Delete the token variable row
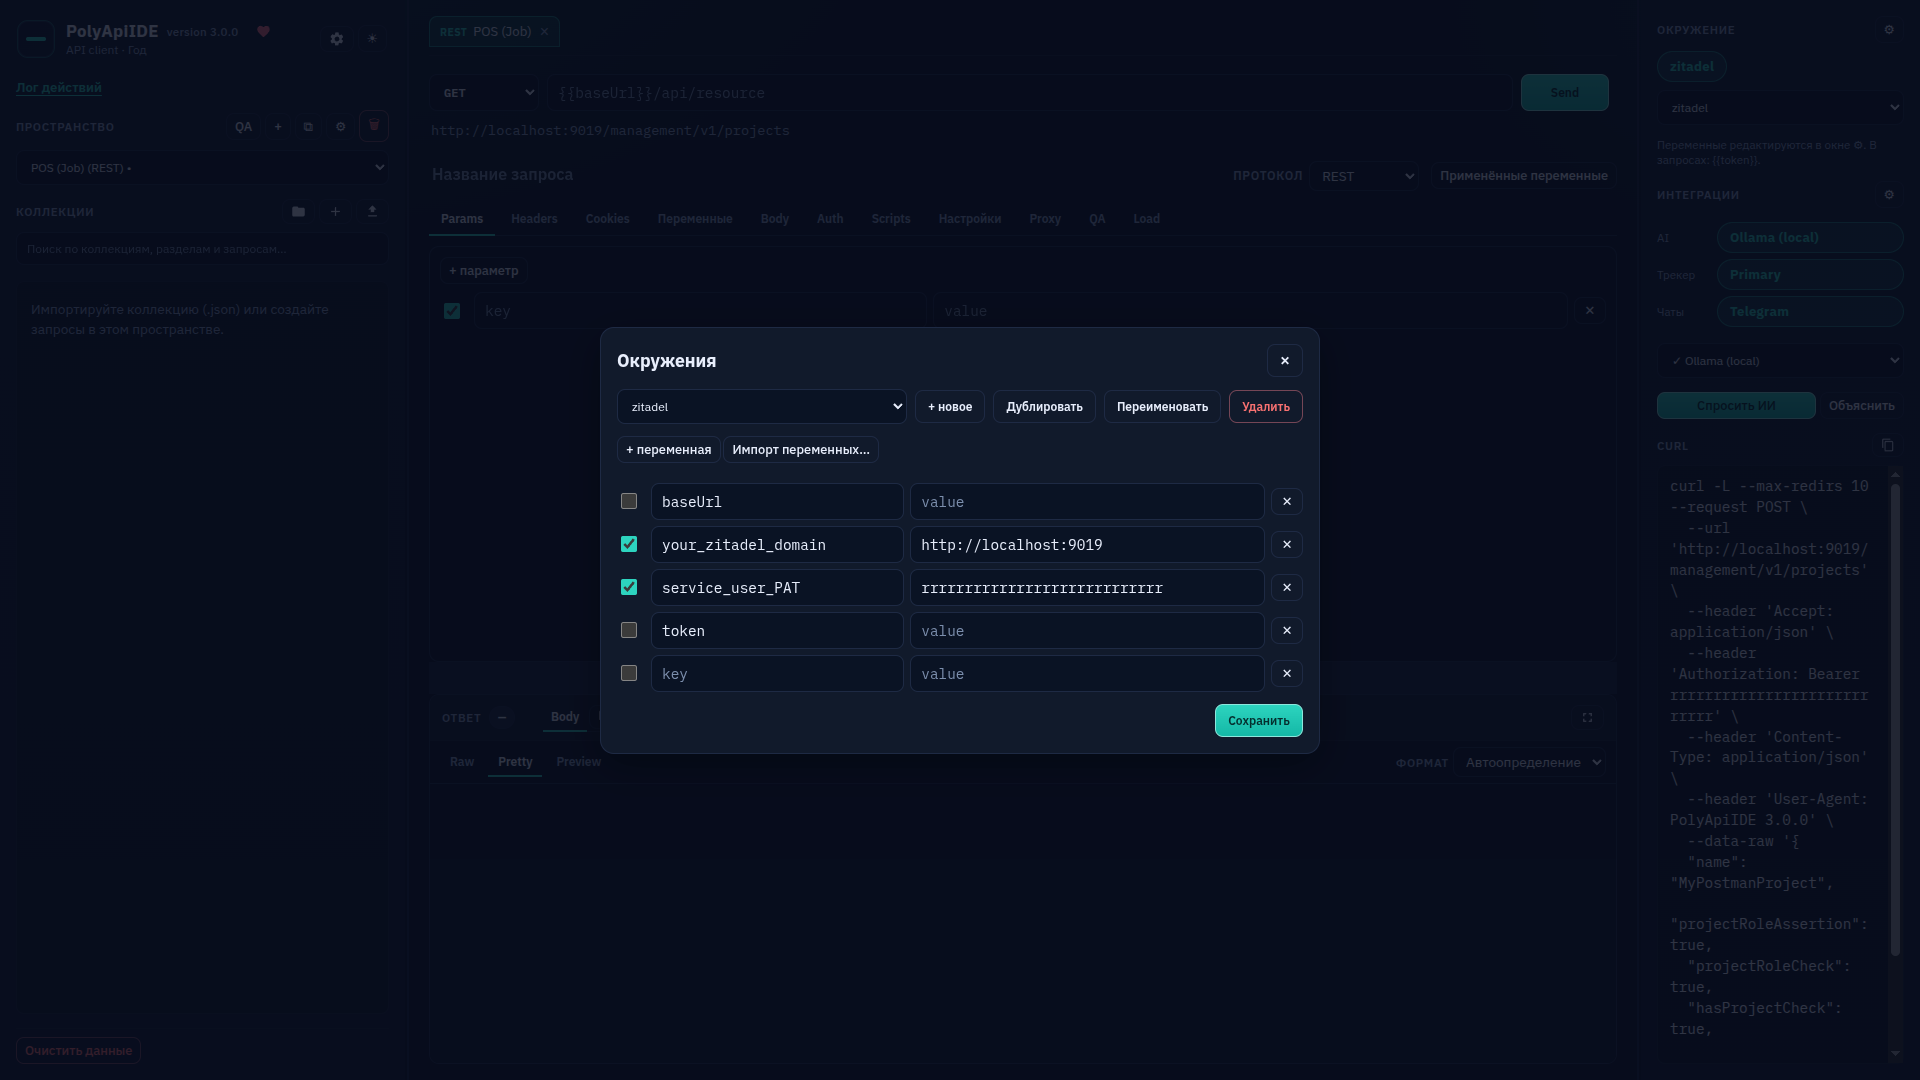The width and height of the screenshot is (1920, 1080). 1286,630
